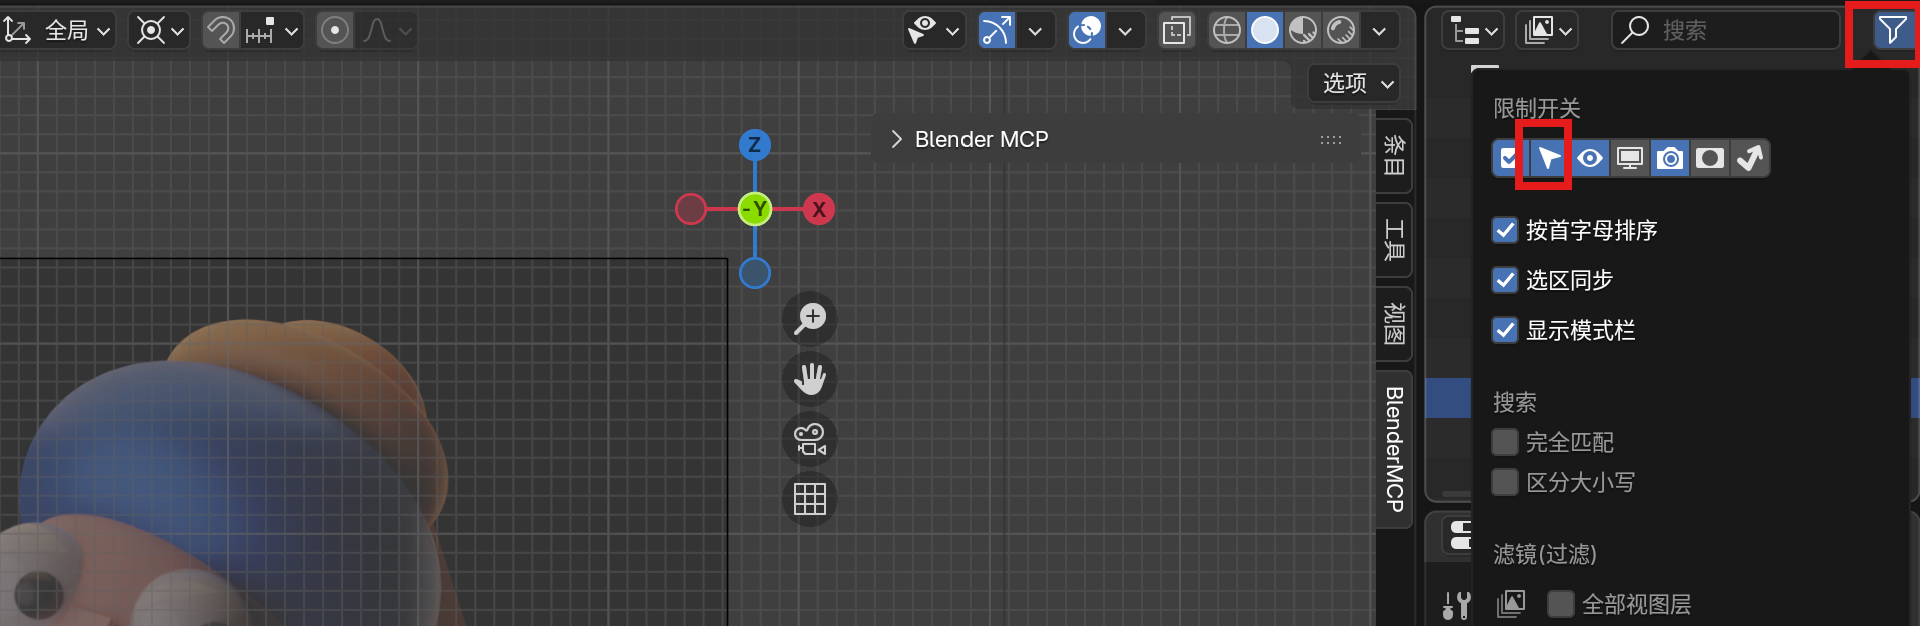Click the Blender MCP panel drag handle dots
This screenshot has height=626, width=1920.
1331,140
